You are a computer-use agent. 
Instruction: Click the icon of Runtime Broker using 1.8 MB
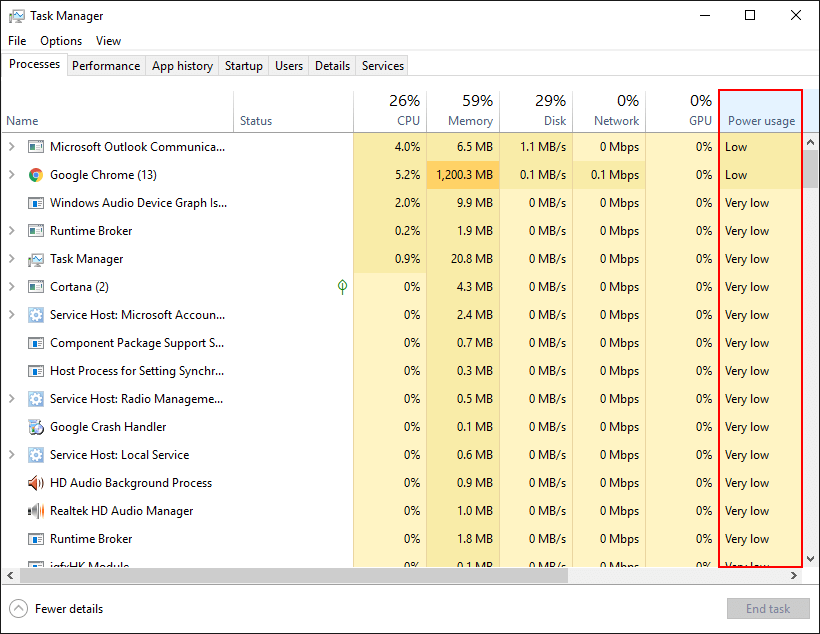coord(36,539)
